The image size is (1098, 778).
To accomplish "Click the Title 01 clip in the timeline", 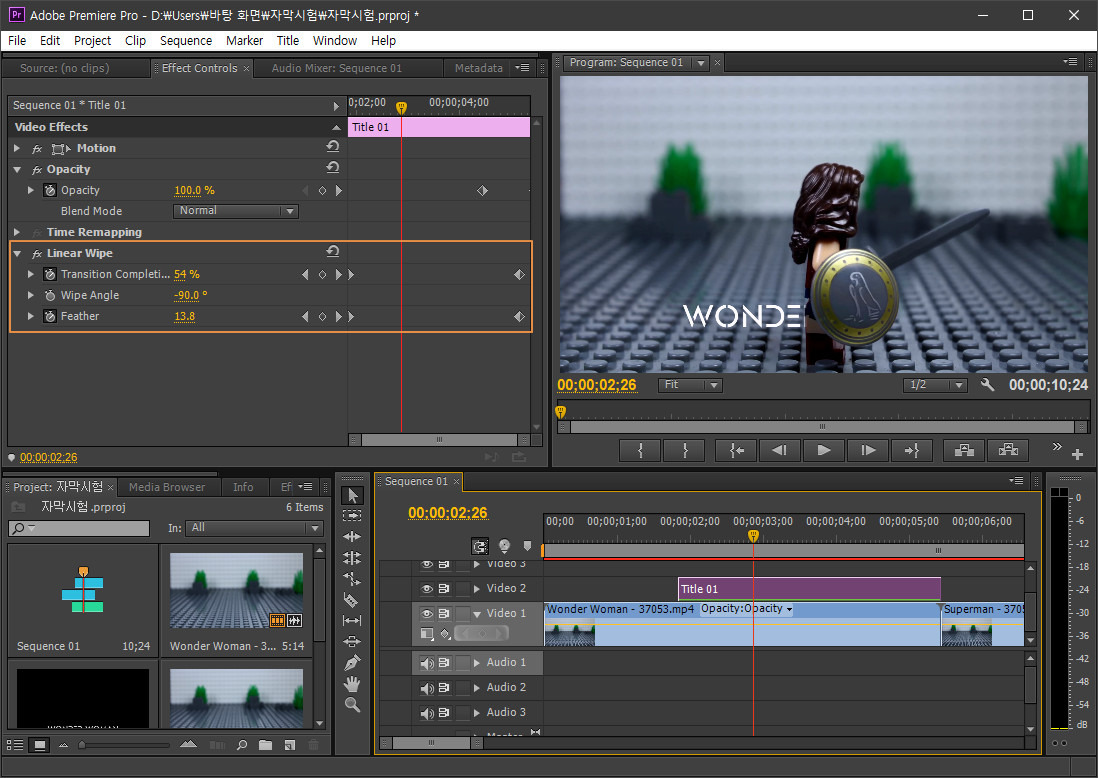I will 809,589.
